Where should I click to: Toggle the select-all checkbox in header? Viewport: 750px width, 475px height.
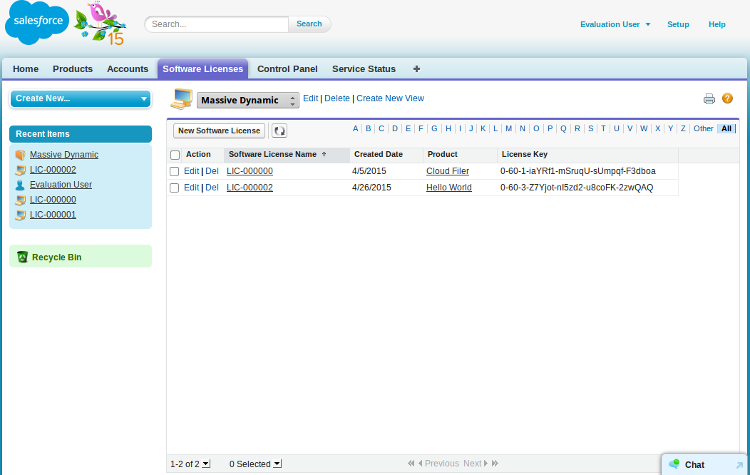pyautogui.click(x=175, y=155)
